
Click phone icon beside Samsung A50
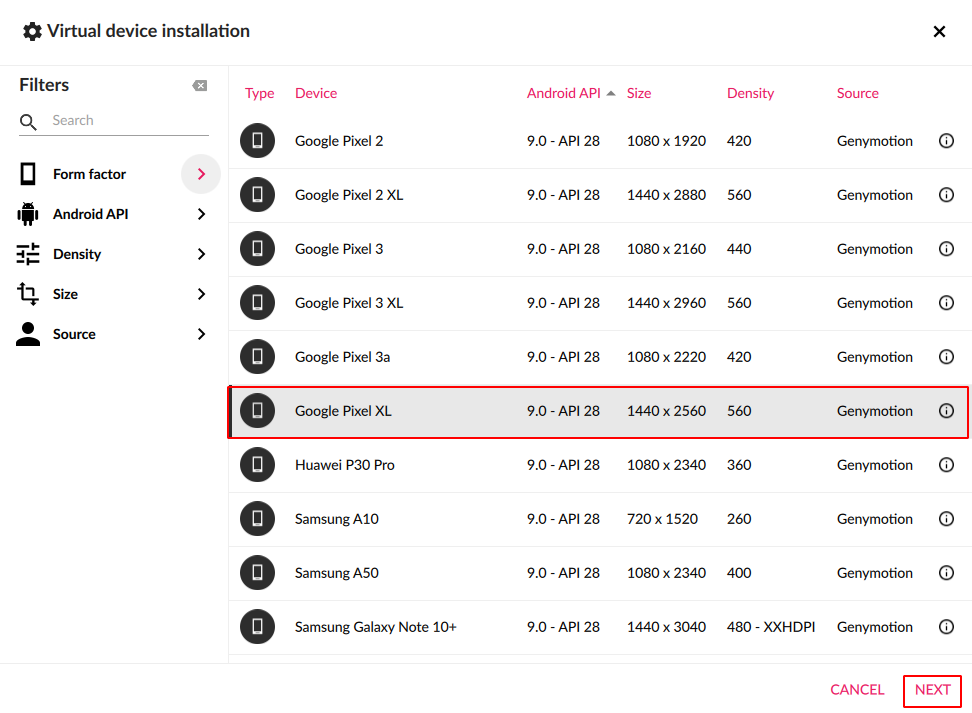257,572
